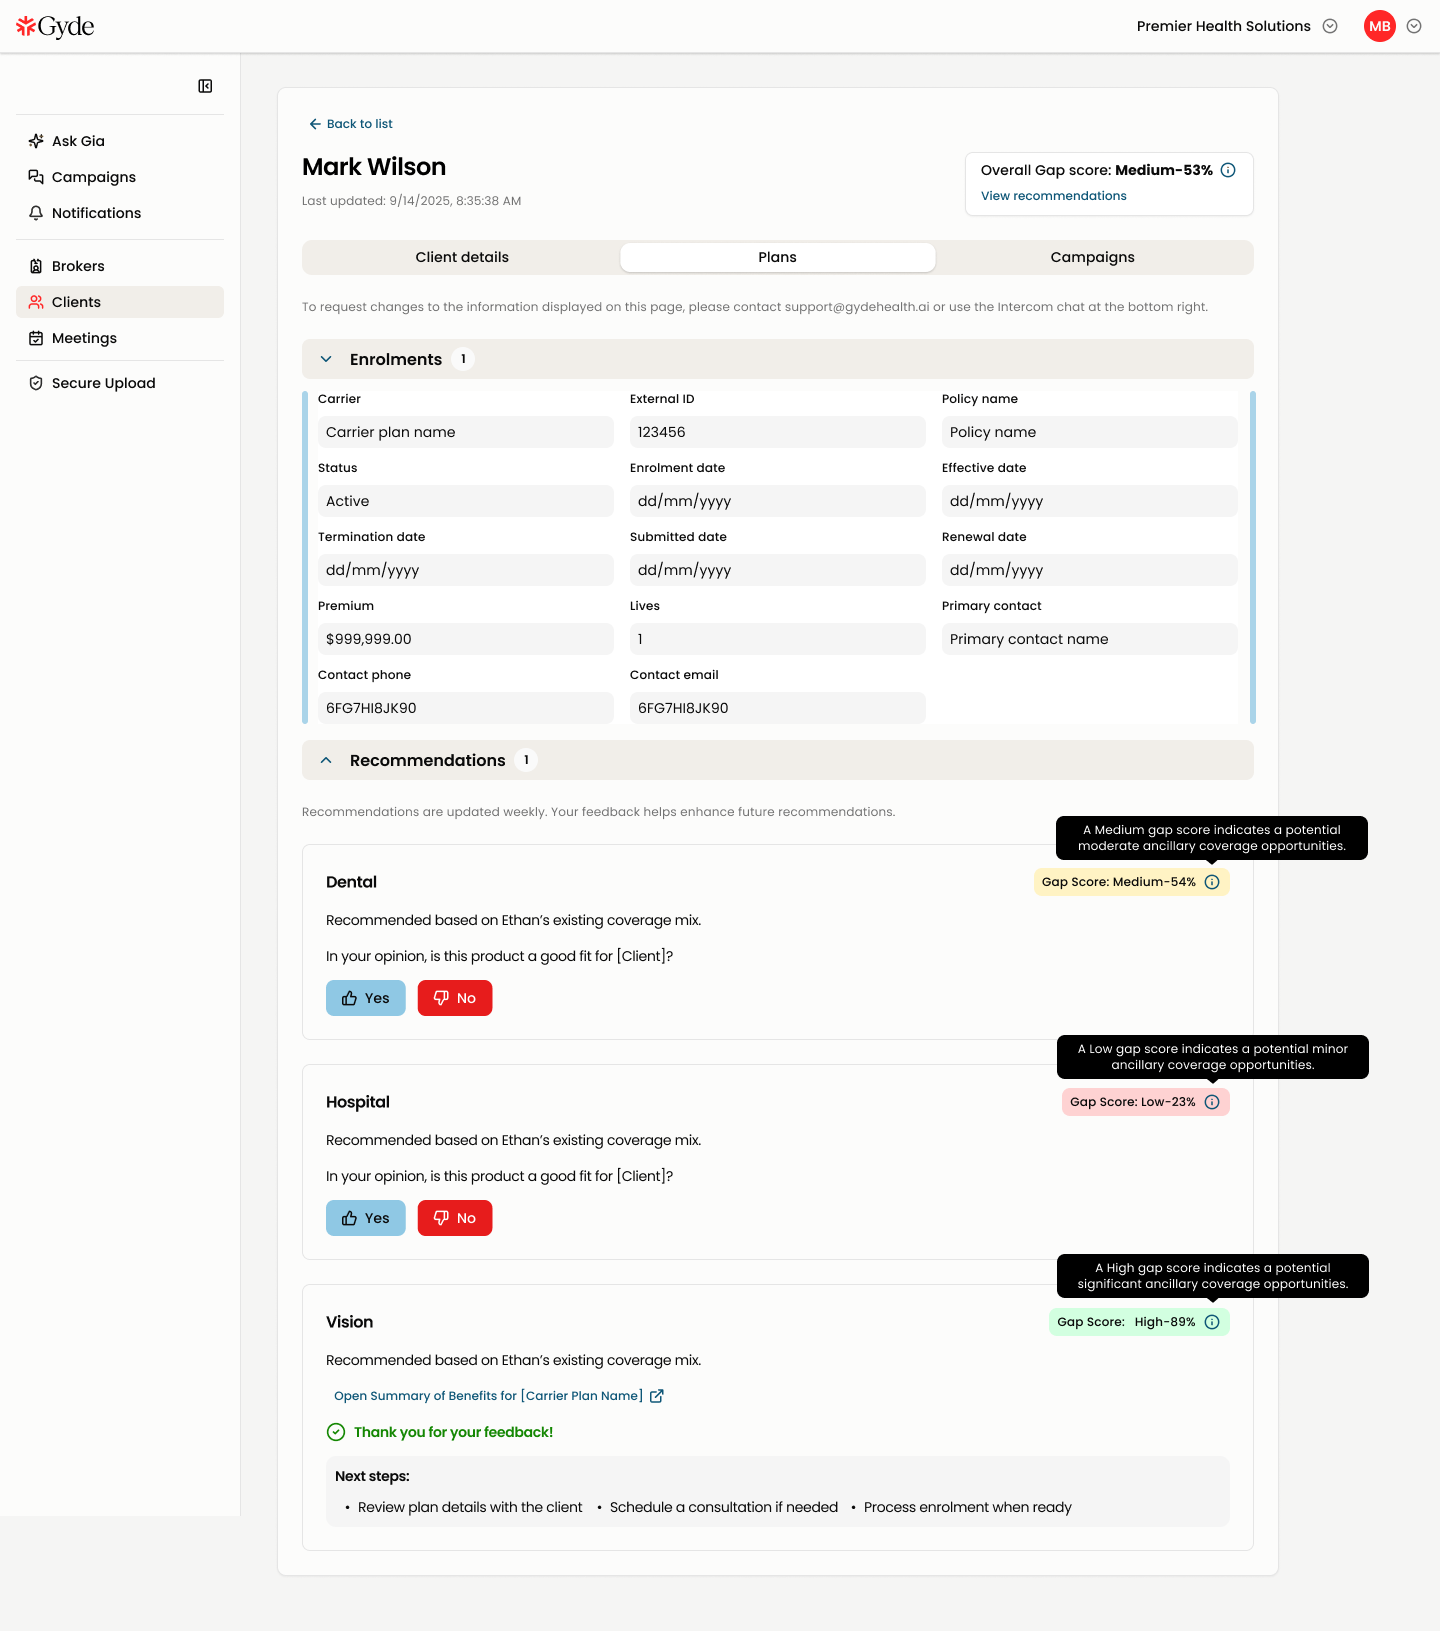
Task: Click the green checkmark feedback icon
Action: pos(336,1432)
